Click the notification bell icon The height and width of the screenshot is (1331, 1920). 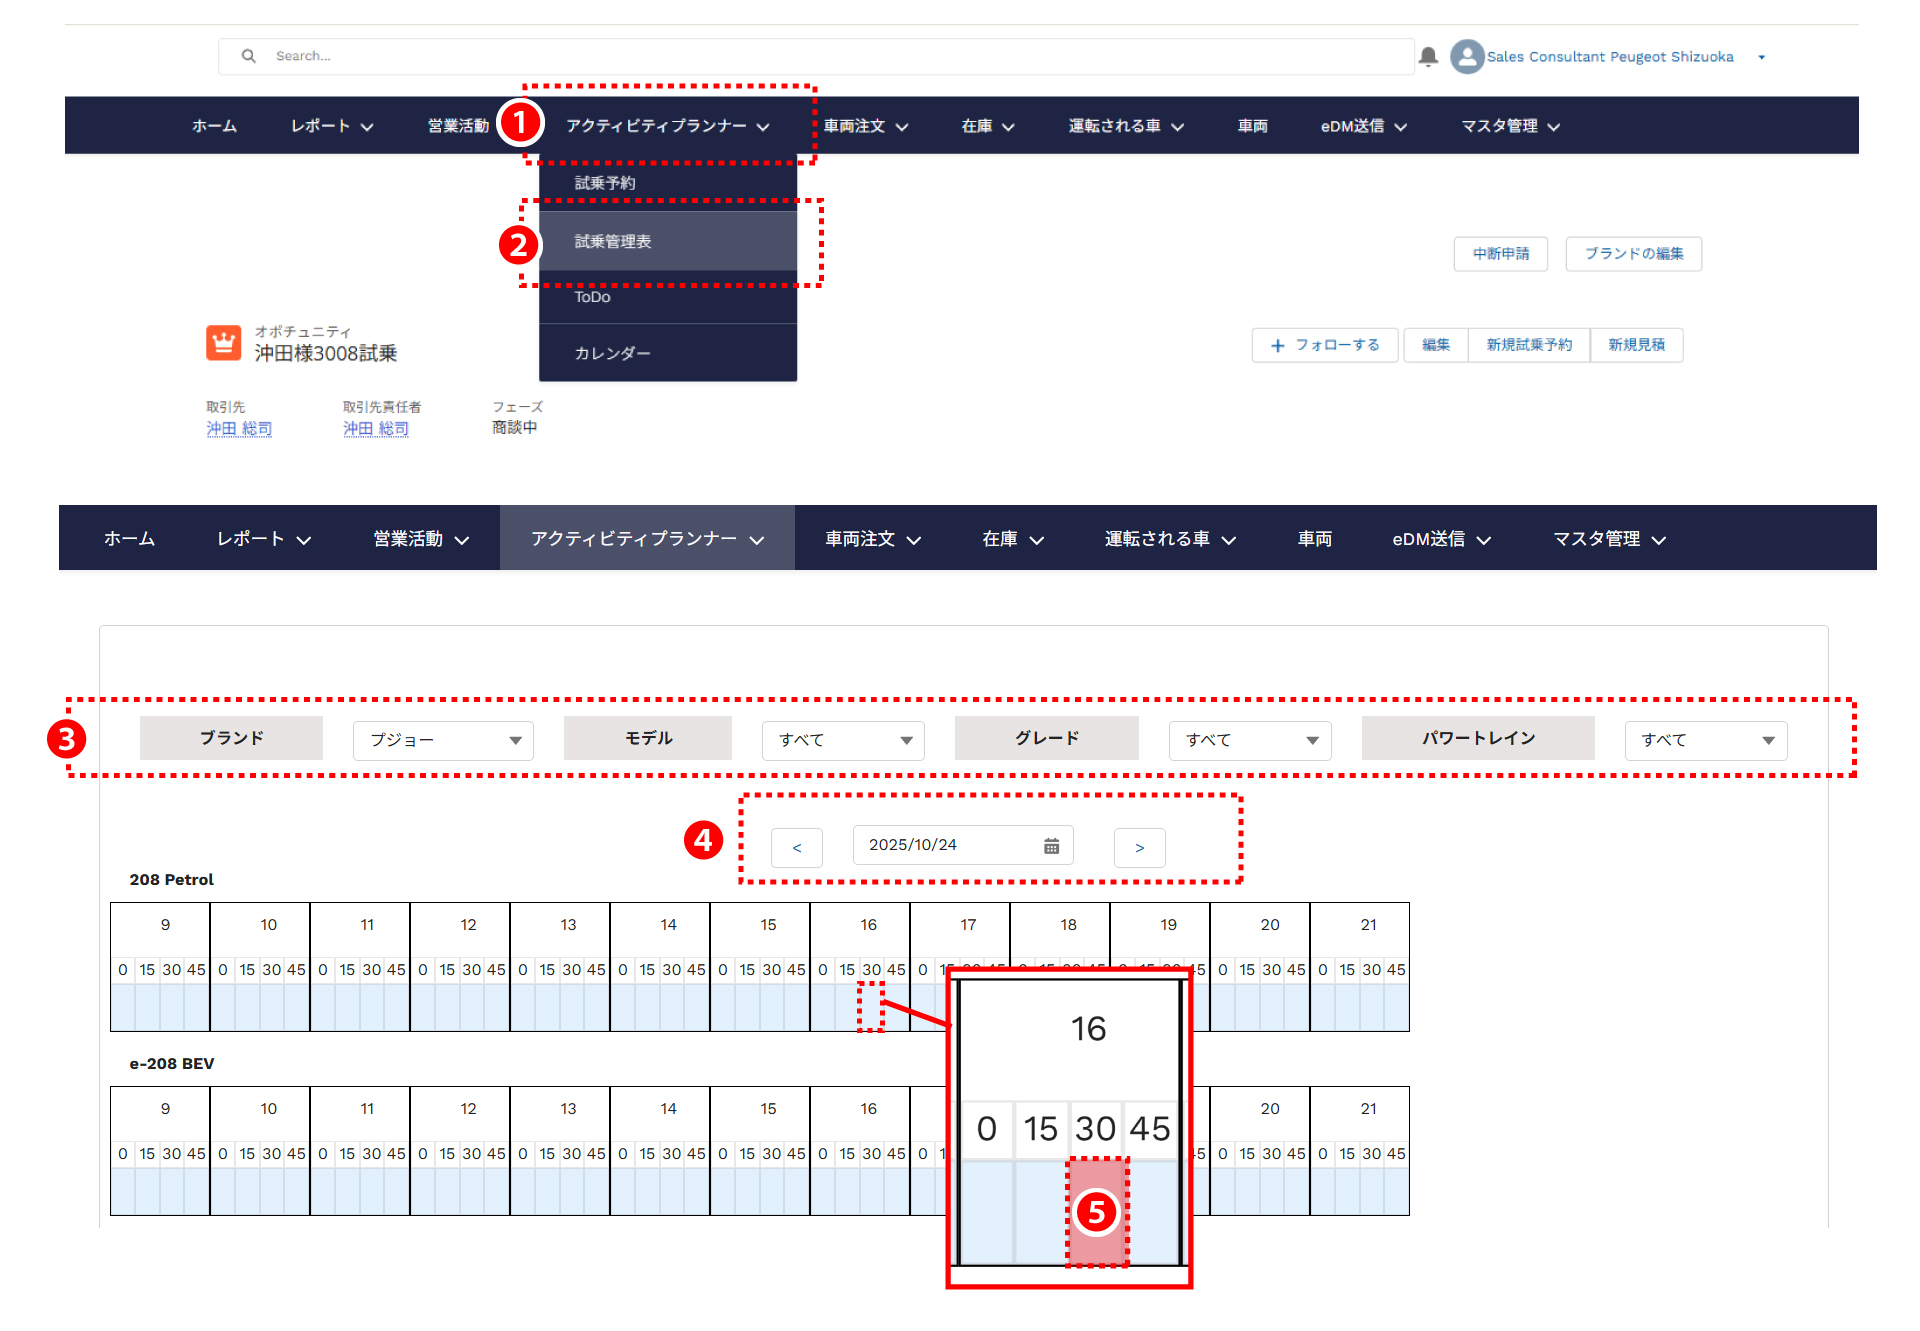coord(1428,57)
